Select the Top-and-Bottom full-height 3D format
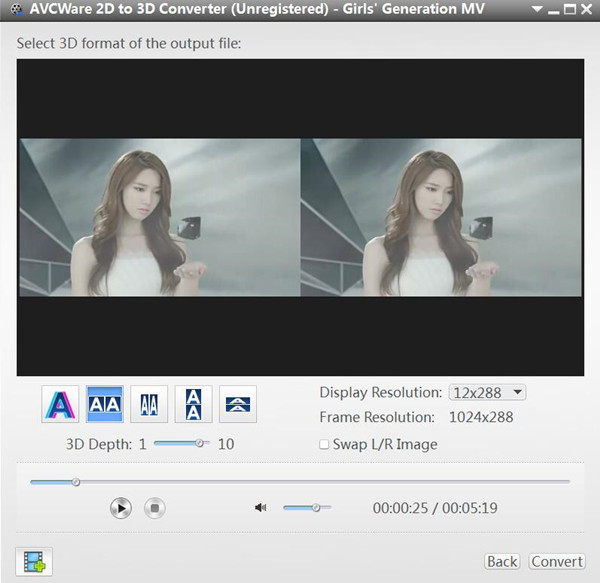 [193, 404]
